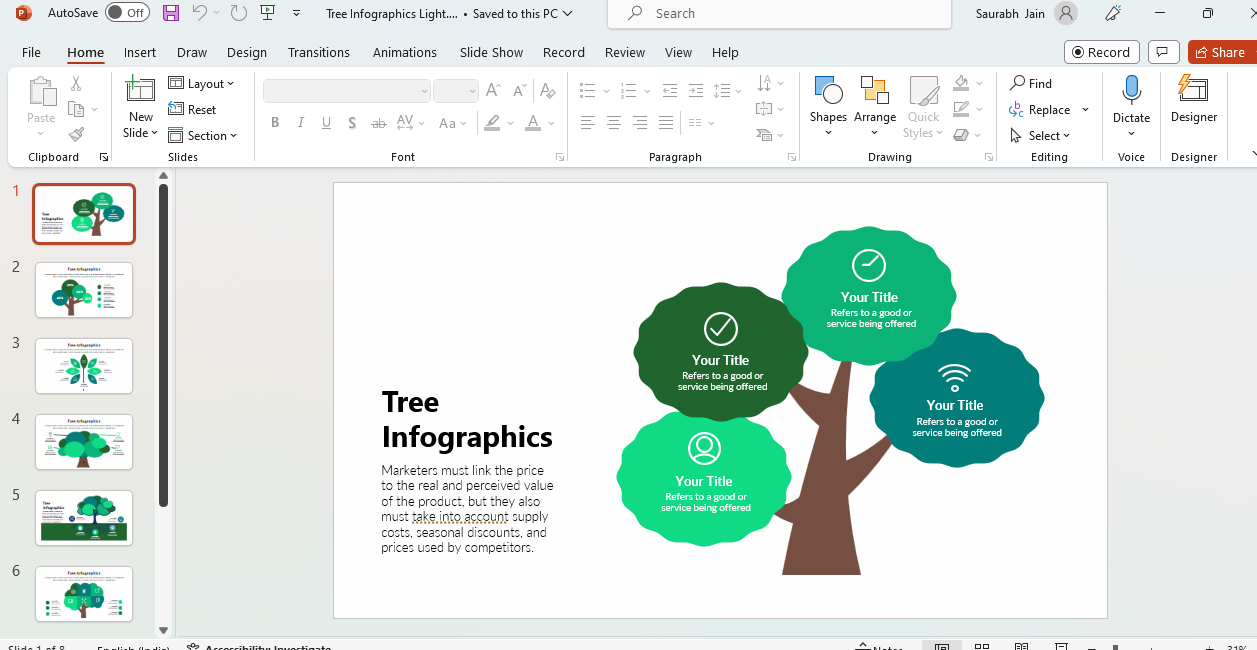Open the Shapes gallery

[x=828, y=107]
